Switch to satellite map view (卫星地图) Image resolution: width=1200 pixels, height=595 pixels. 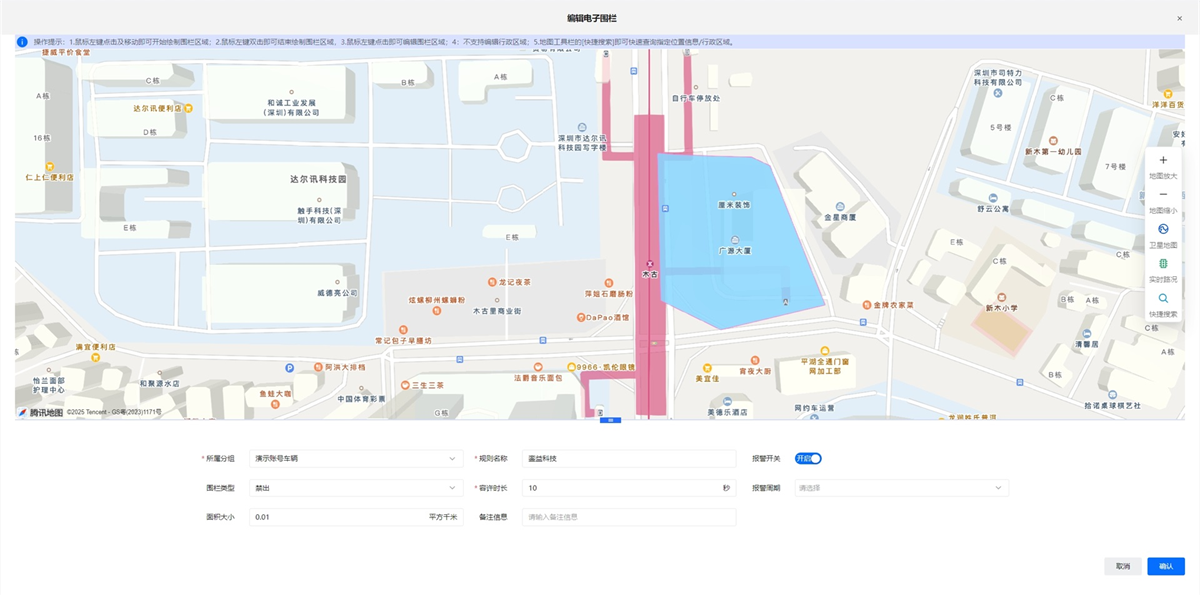point(1163,229)
